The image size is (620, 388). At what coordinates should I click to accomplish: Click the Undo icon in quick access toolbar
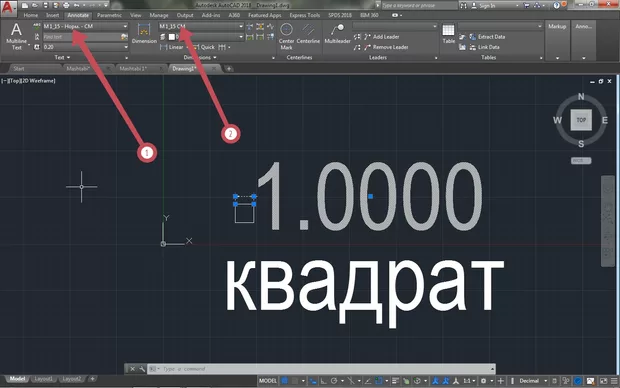click(x=76, y=6)
